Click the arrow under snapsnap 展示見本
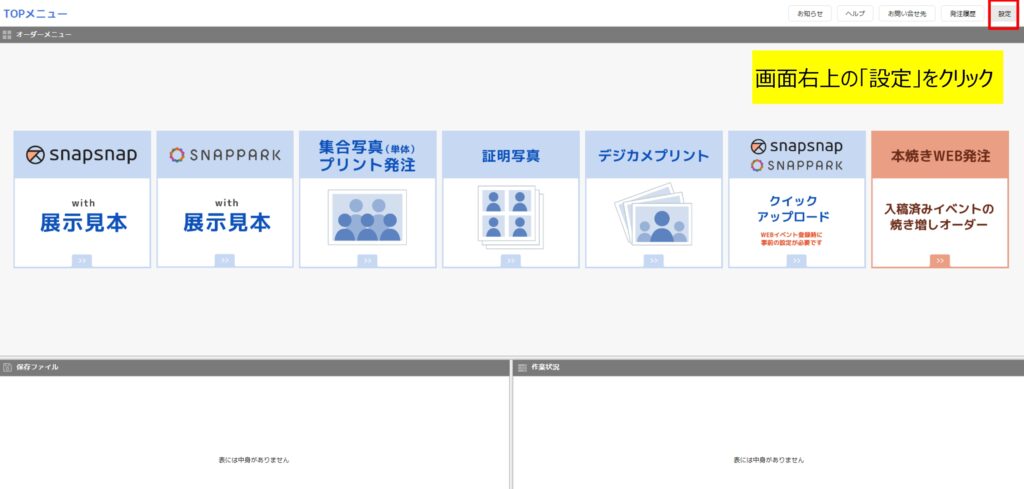This screenshot has width=1024, height=489. 82,260
